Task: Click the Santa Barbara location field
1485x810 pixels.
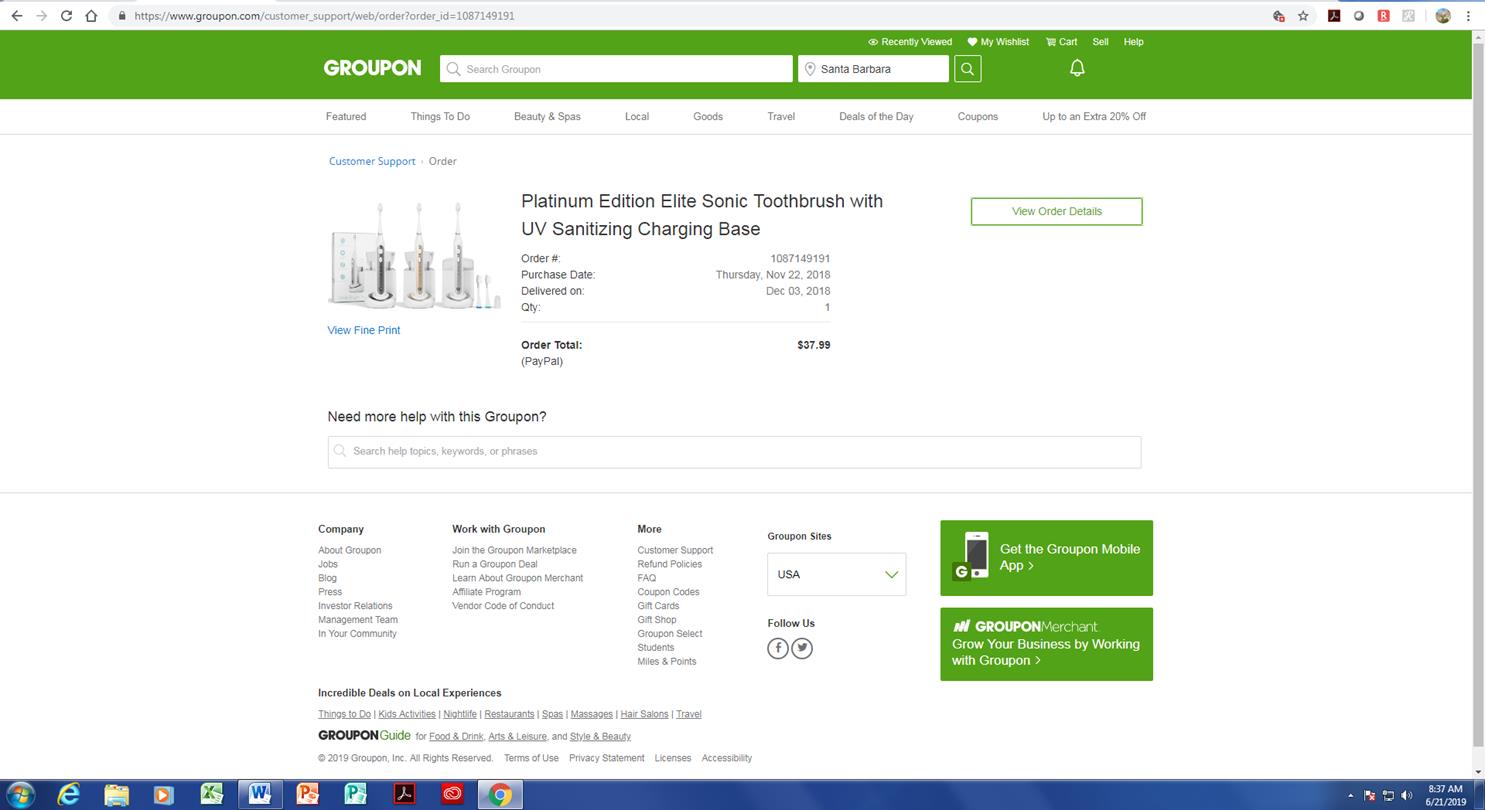Action: [x=873, y=69]
